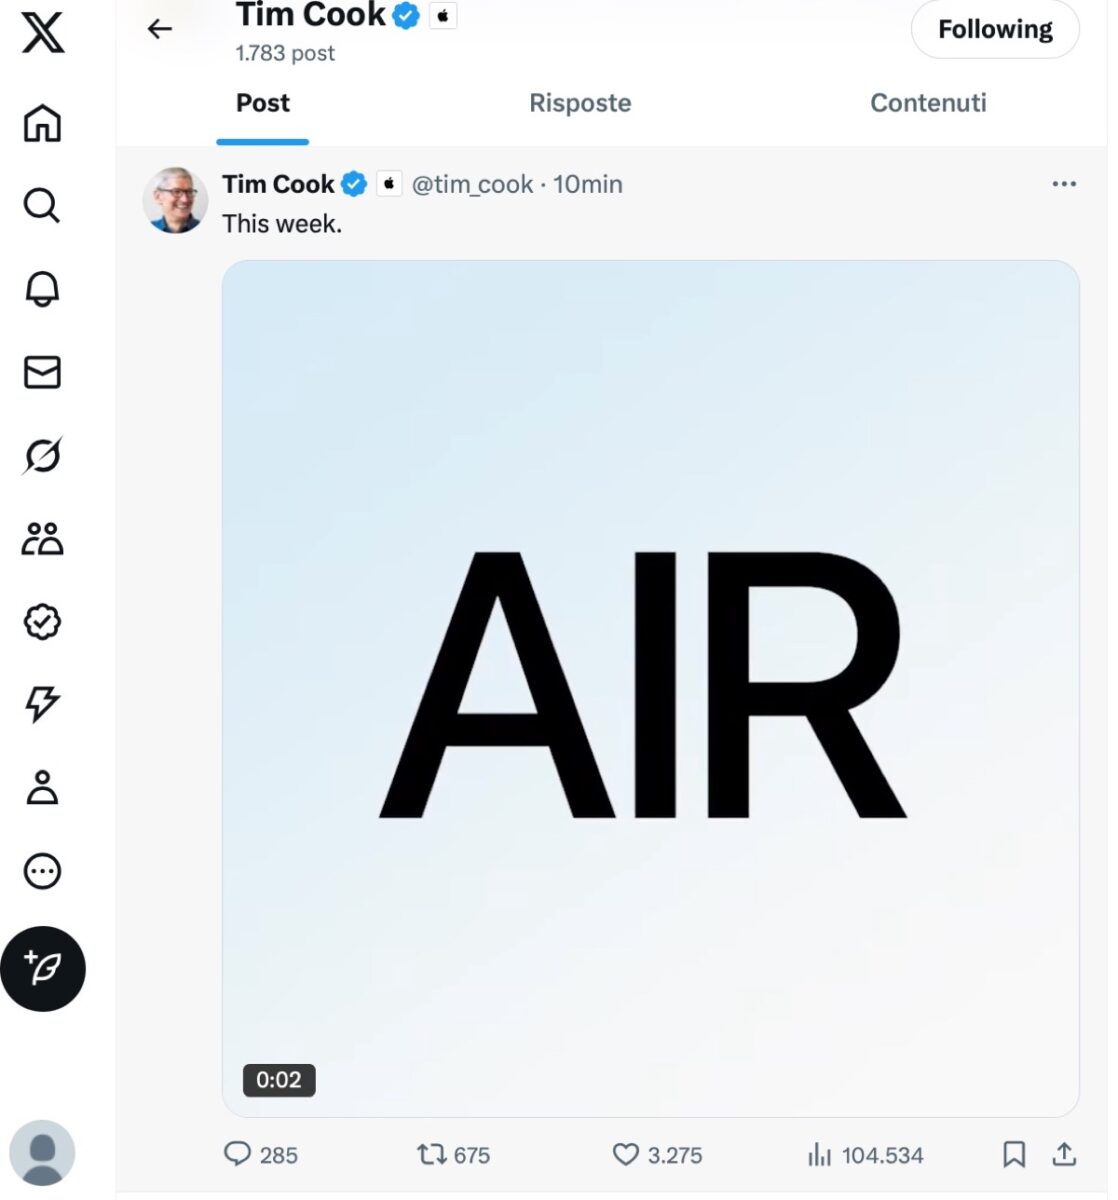Bookmark Tim Cook's post

(x=1014, y=1155)
